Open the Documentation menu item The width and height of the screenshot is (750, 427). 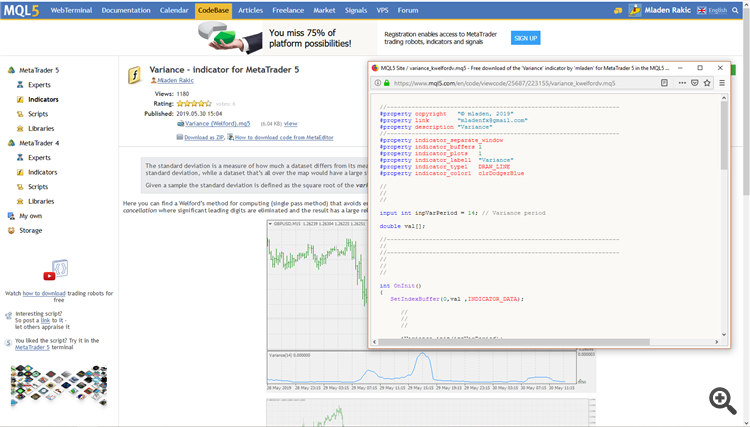click(126, 10)
